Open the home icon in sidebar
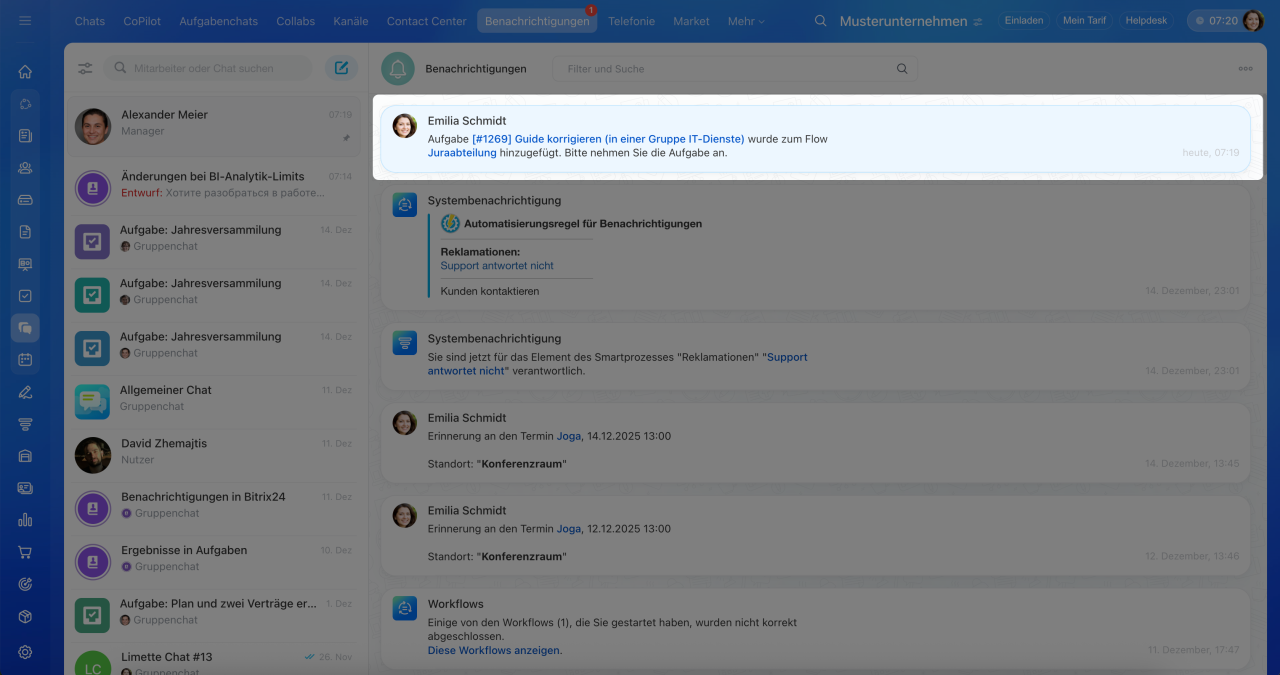Screen dimensions: 1280x675 pos(25,72)
